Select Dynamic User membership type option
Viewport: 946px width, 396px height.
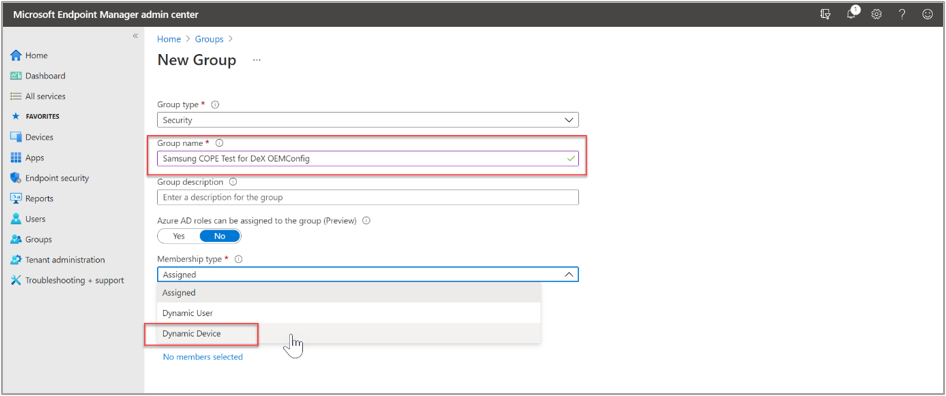point(349,313)
